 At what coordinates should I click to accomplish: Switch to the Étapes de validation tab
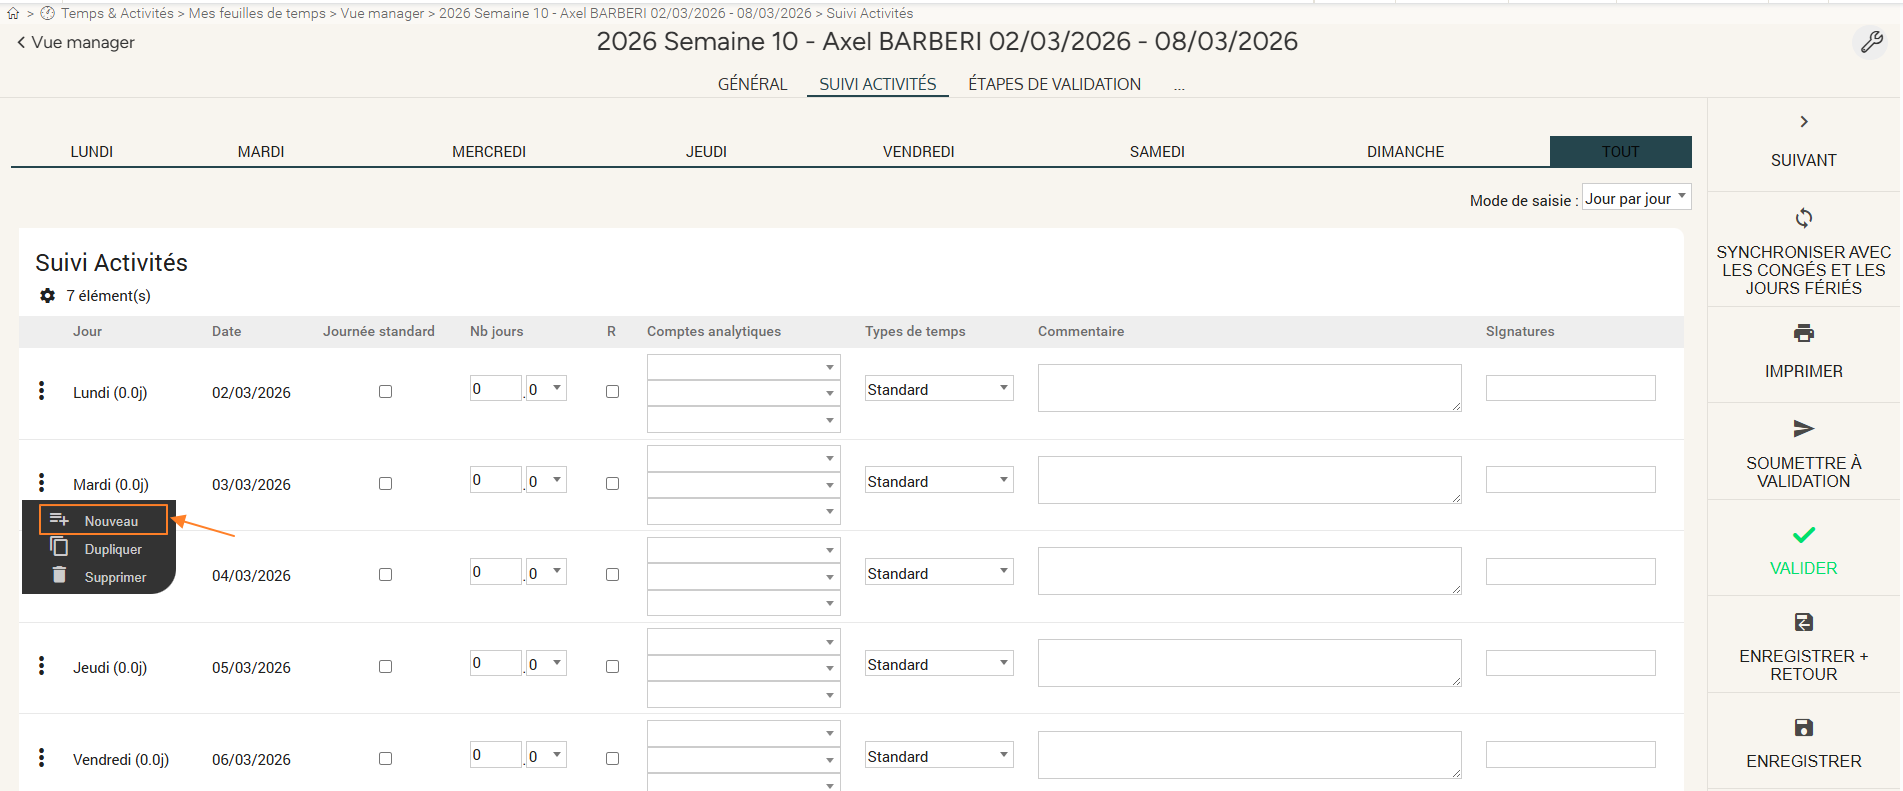click(x=1054, y=84)
